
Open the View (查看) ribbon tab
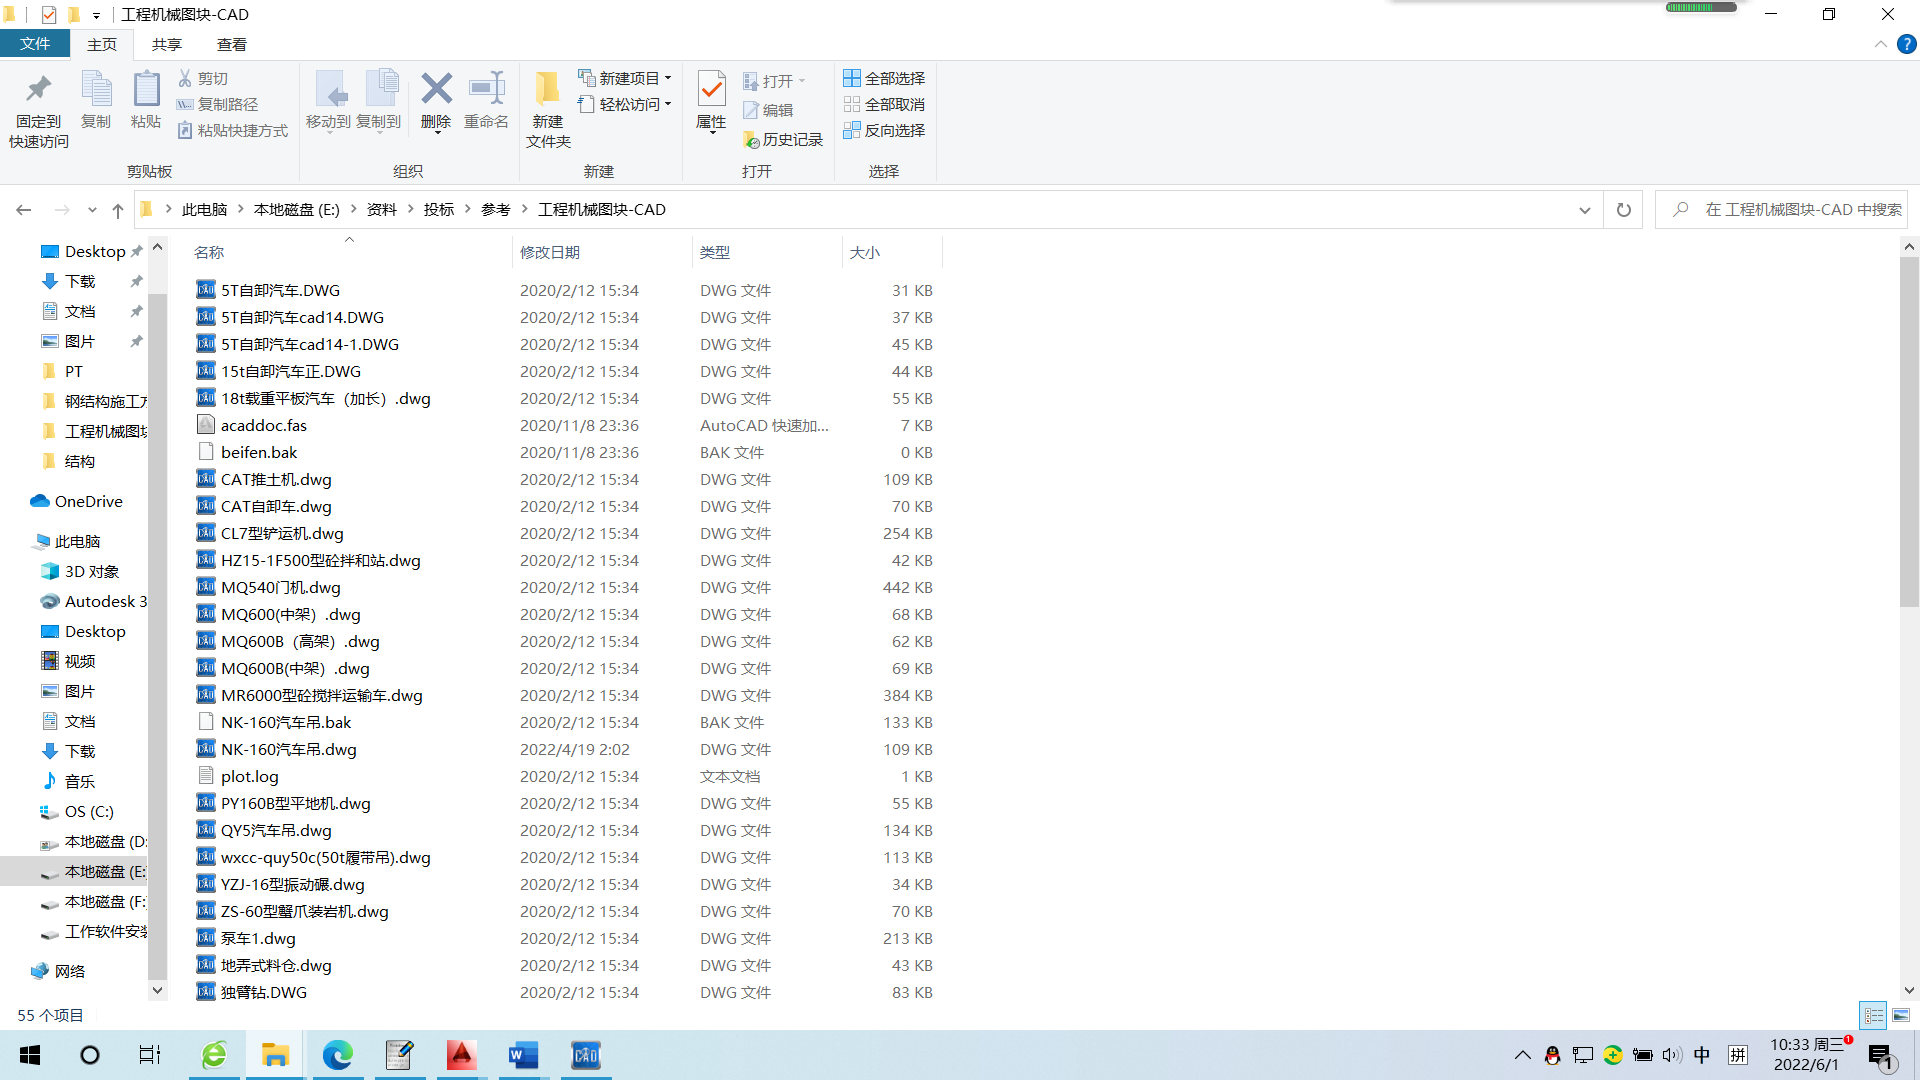coord(231,44)
